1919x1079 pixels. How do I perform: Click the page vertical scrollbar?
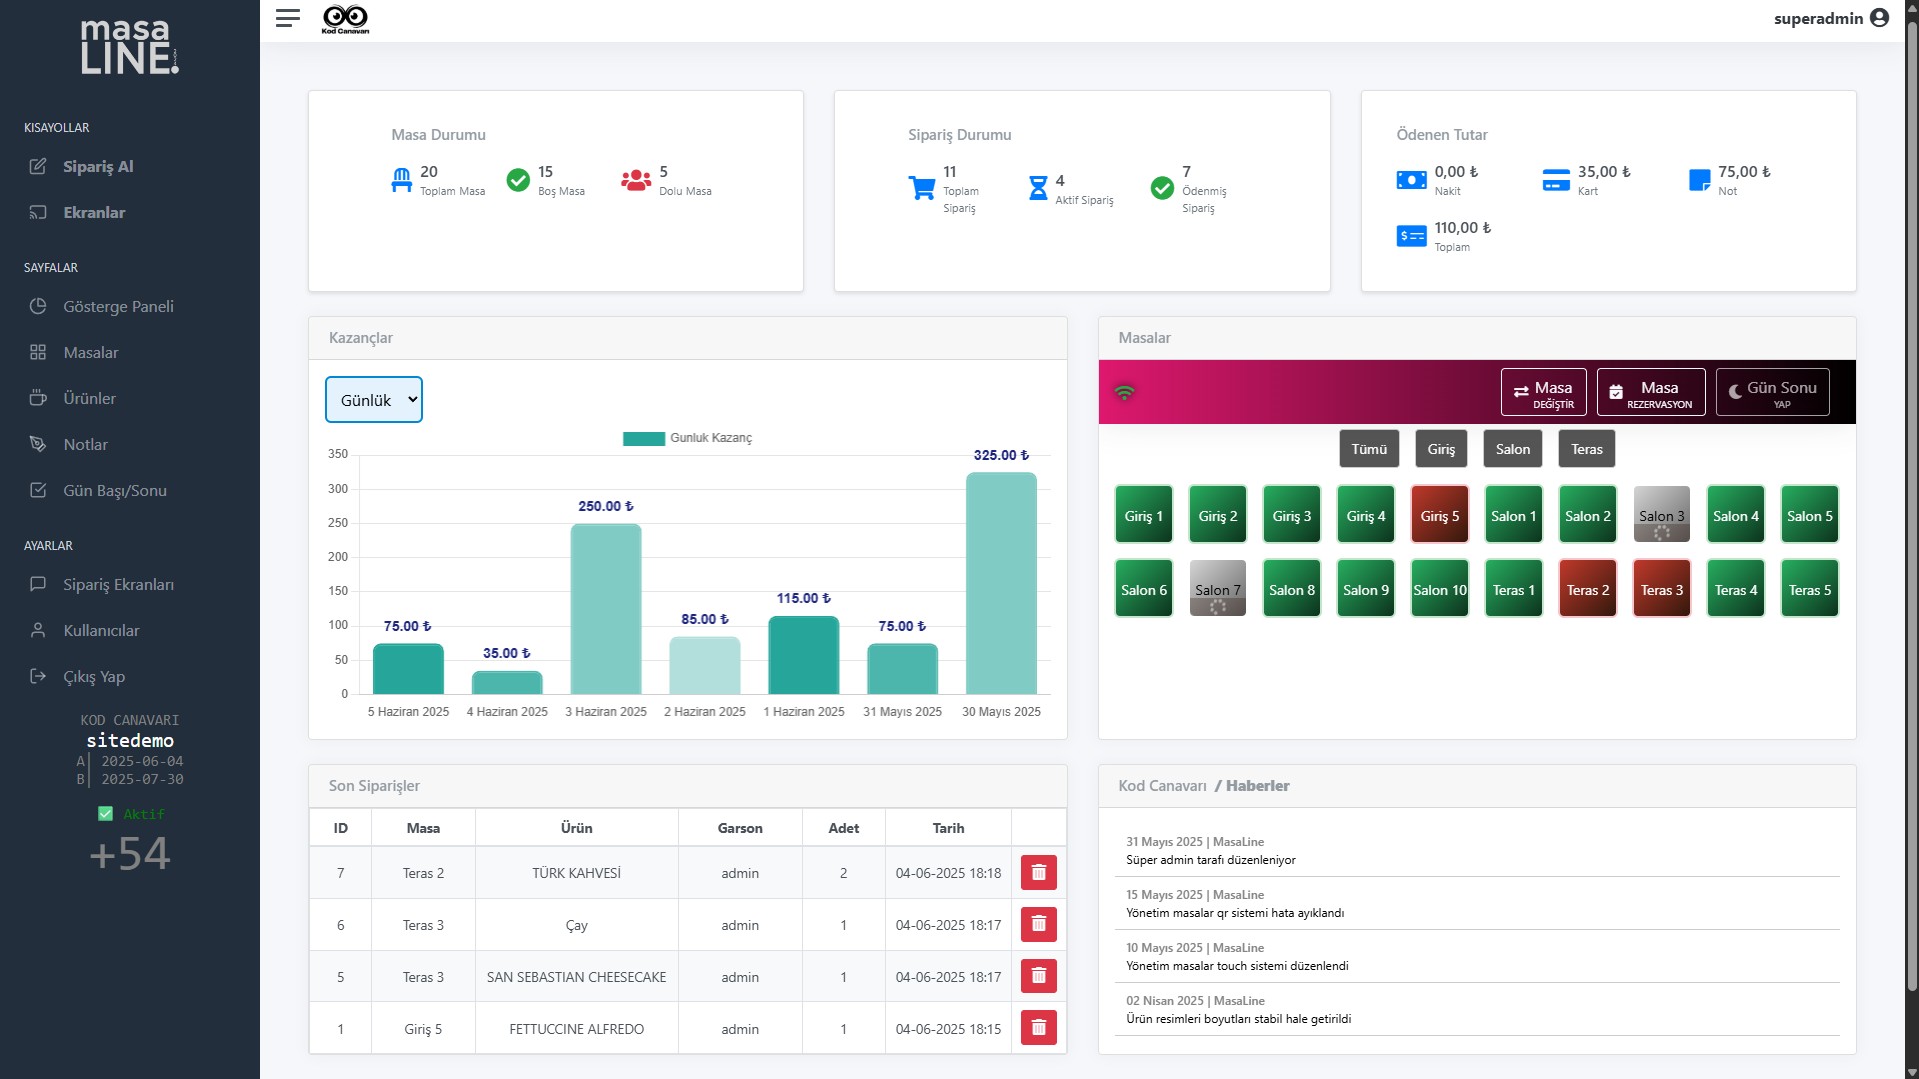pos(1911,500)
